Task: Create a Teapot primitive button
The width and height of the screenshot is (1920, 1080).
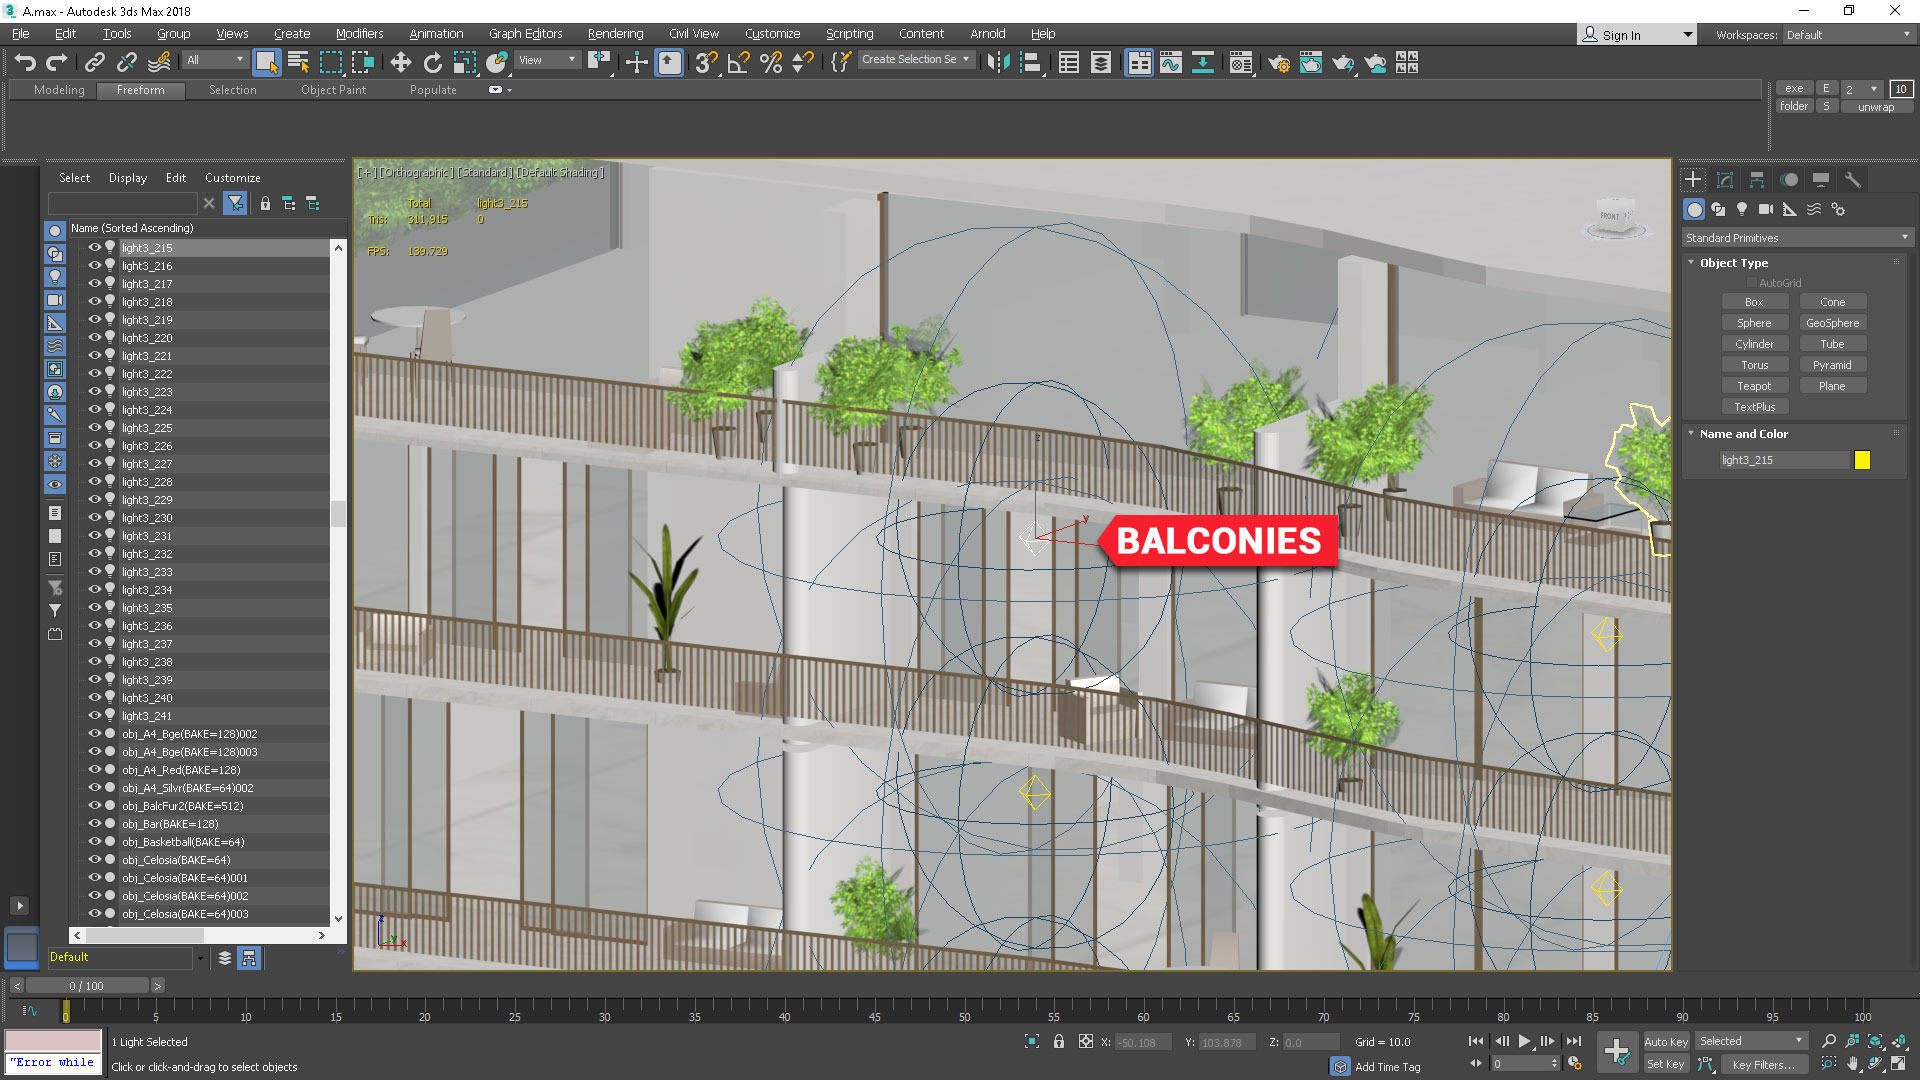Action: (1754, 386)
